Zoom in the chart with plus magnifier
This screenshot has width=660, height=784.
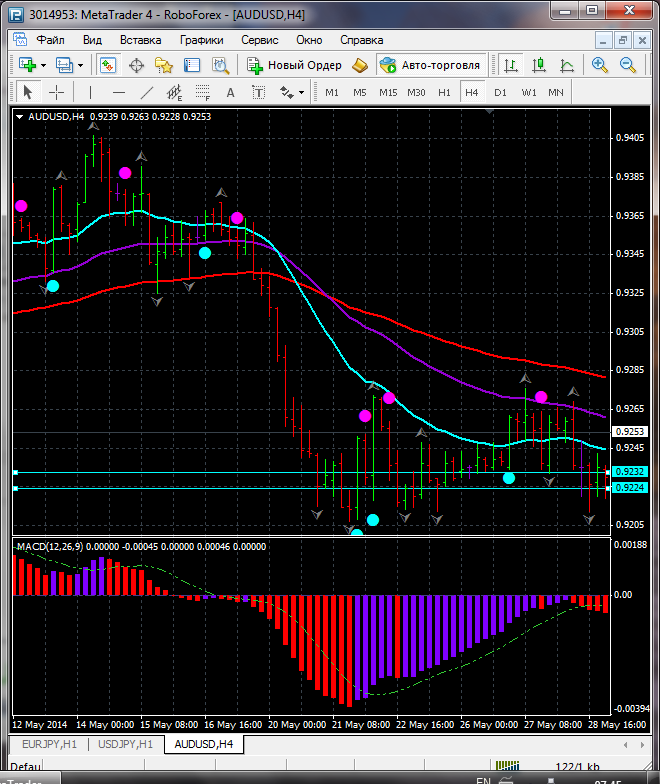click(x=600, y=66)
